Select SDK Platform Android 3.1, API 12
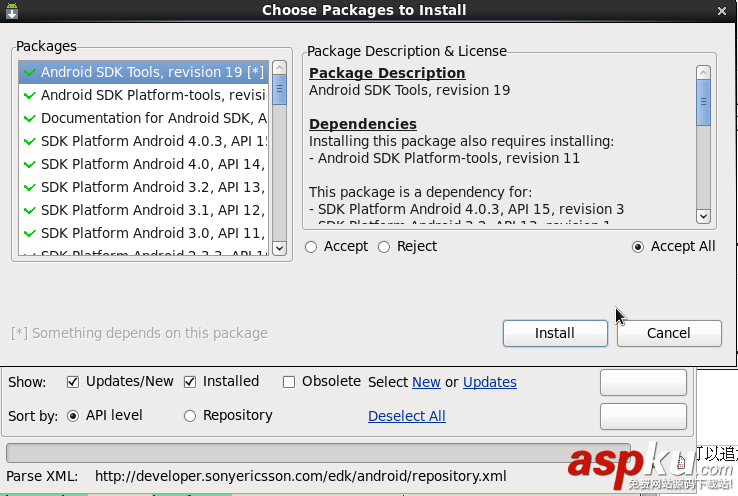 tap(144, 210)
